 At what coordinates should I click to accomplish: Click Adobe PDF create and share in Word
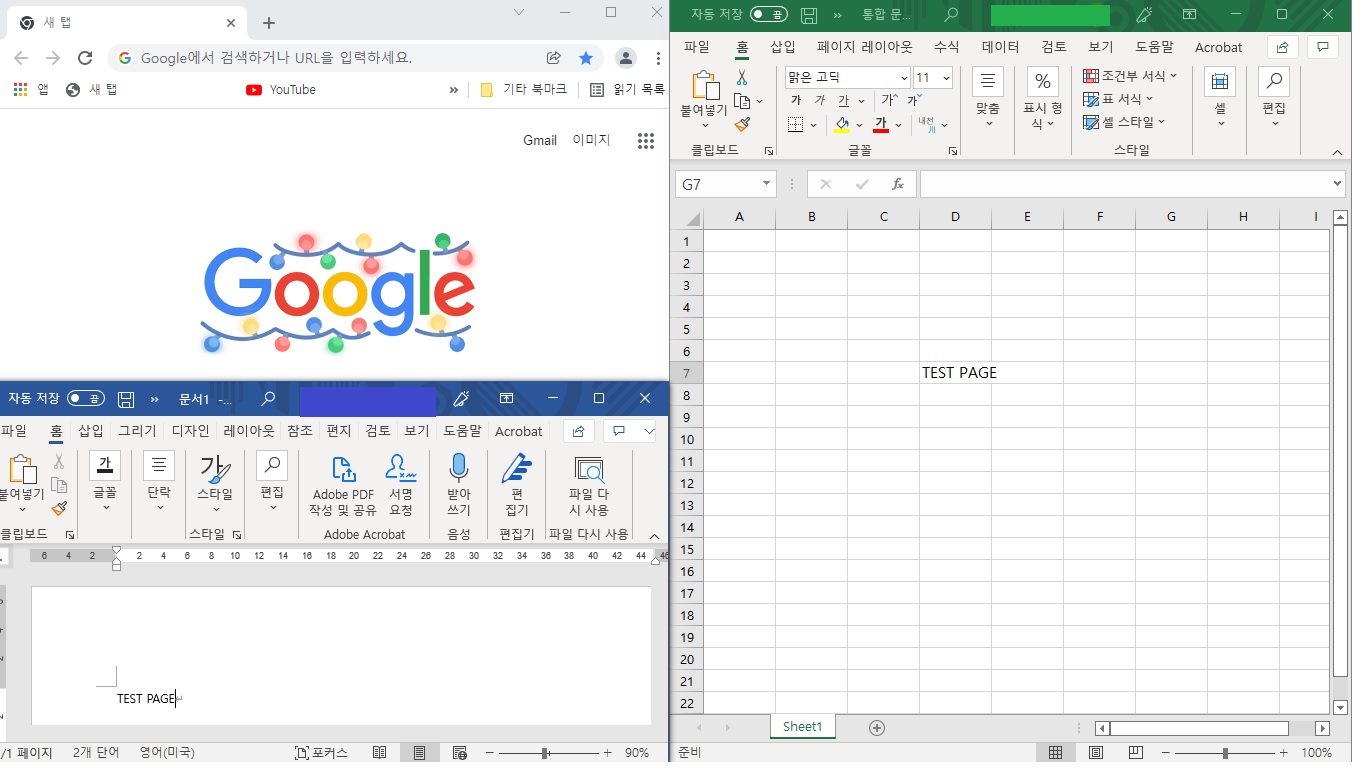click(x=343, y=485)
